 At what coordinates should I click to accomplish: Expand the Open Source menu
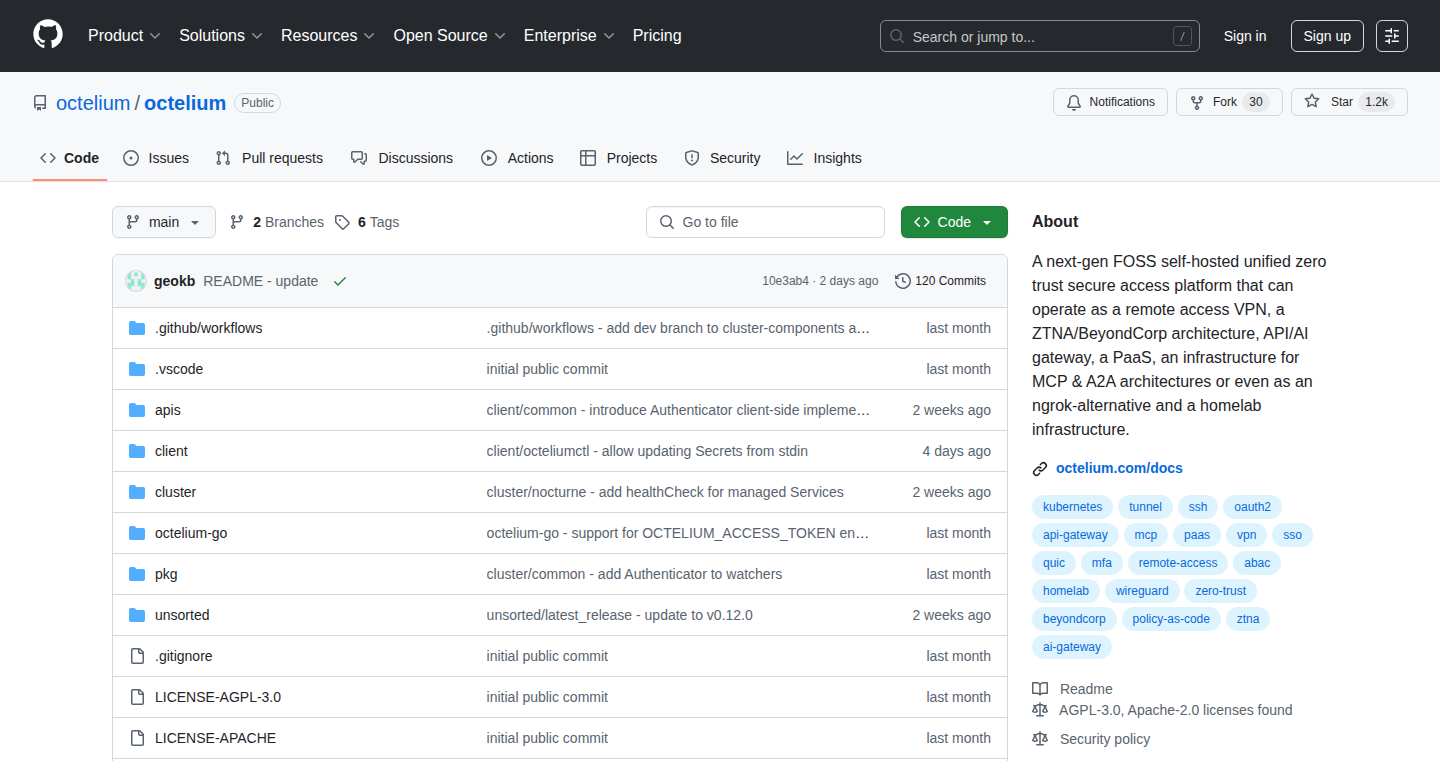tap(450, 36)
